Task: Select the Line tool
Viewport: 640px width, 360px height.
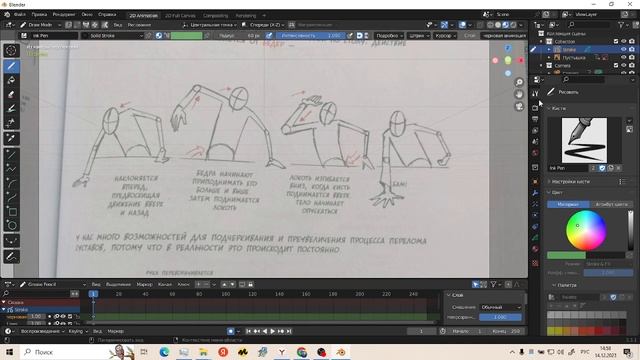Action: tap(11, 154)
